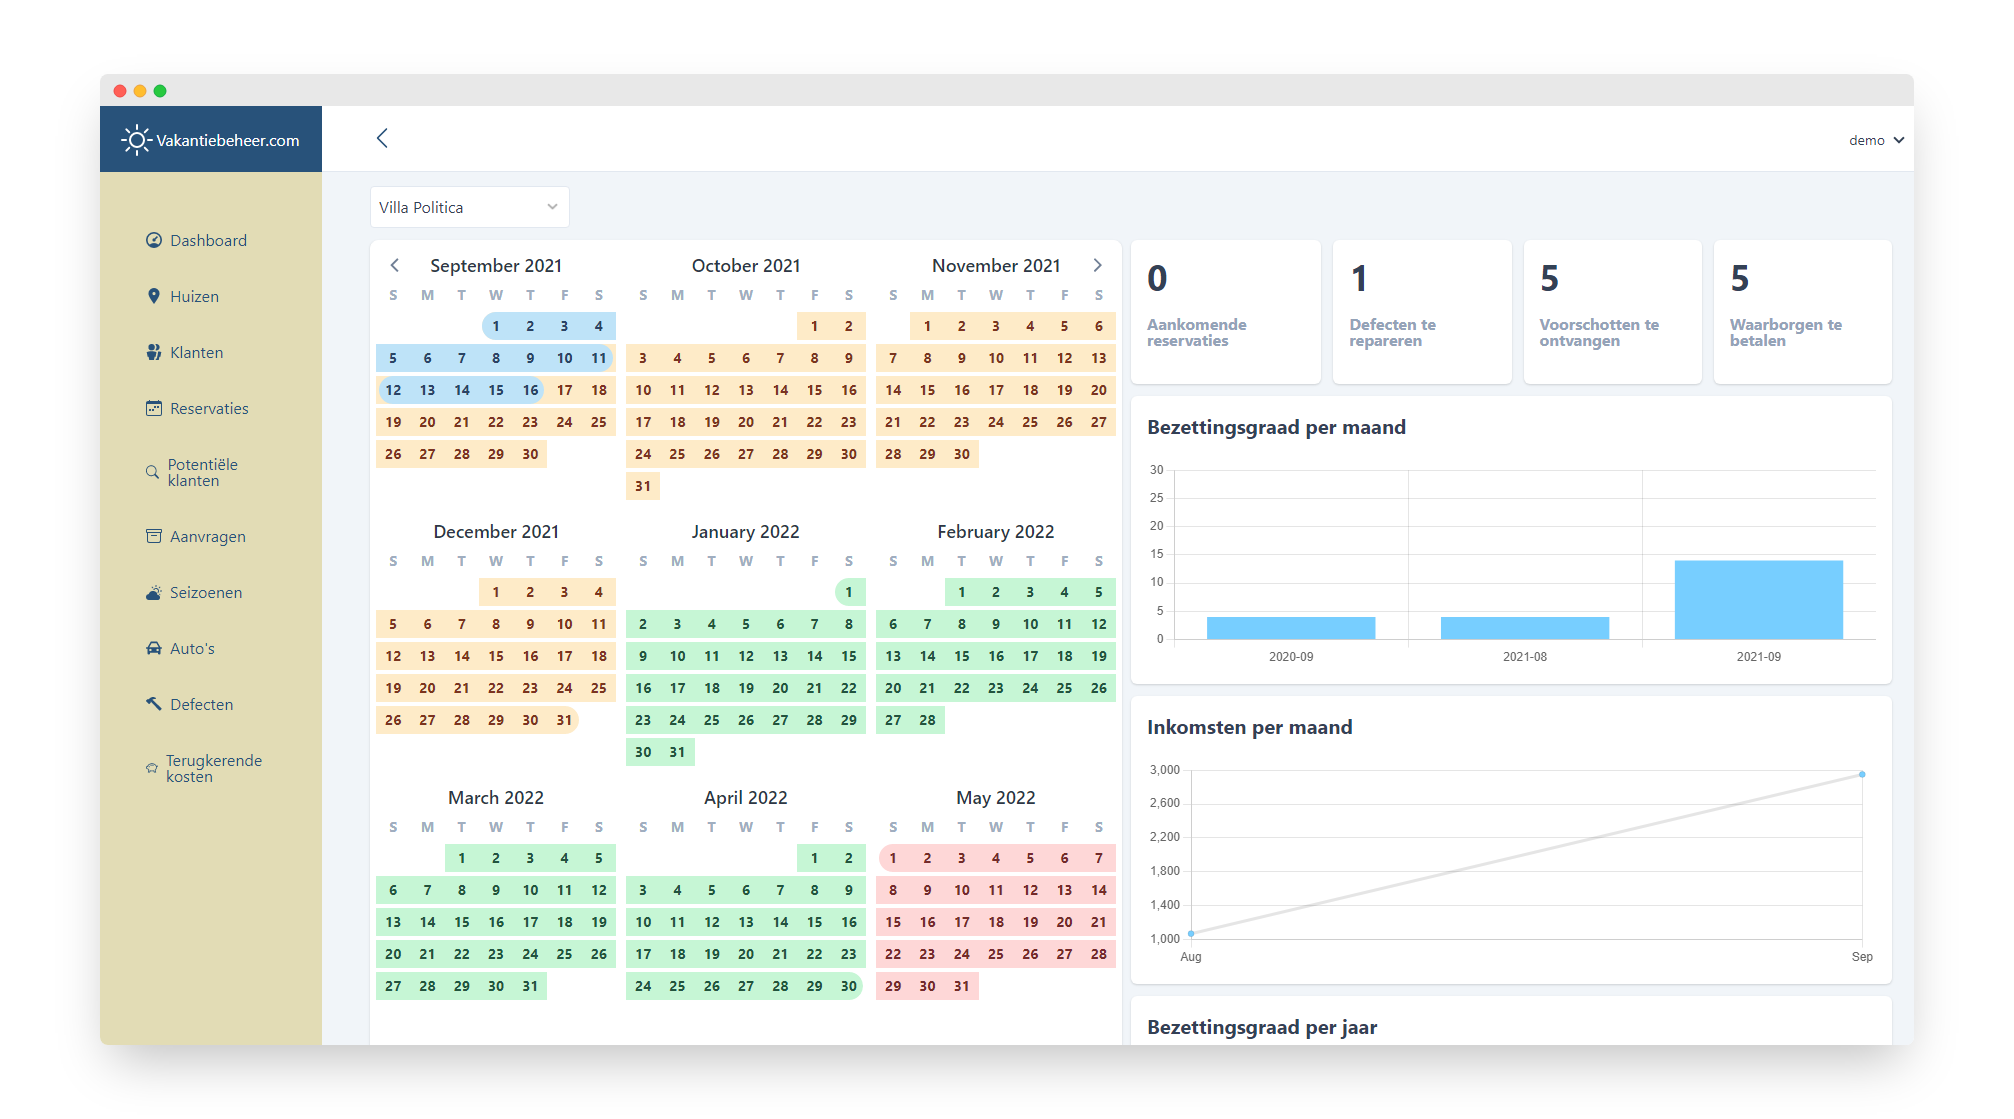Screen dimensions: 2014x1119
Task: Click the Klanten people icon
Action: pos(153,352)
